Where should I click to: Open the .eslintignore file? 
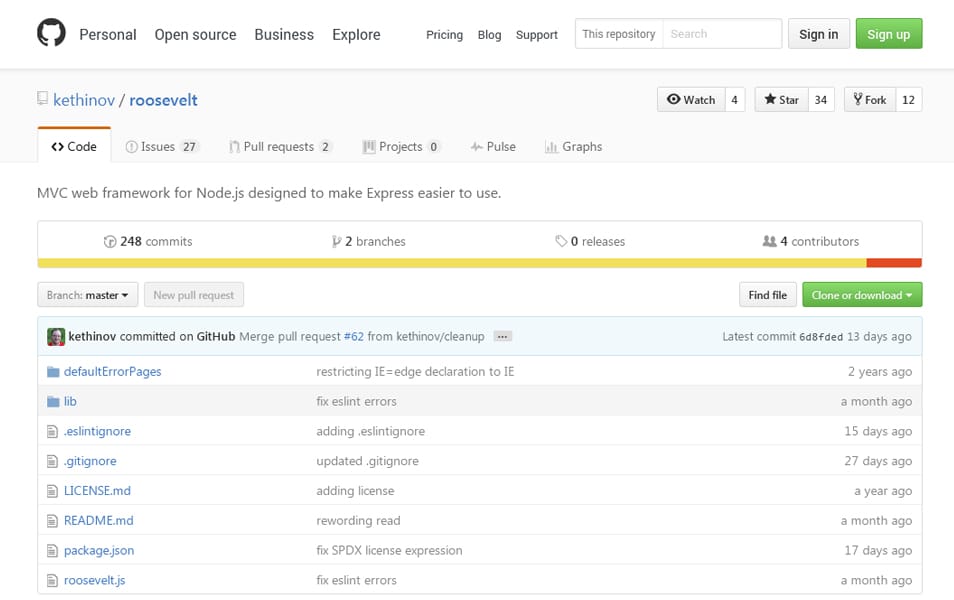97,431
